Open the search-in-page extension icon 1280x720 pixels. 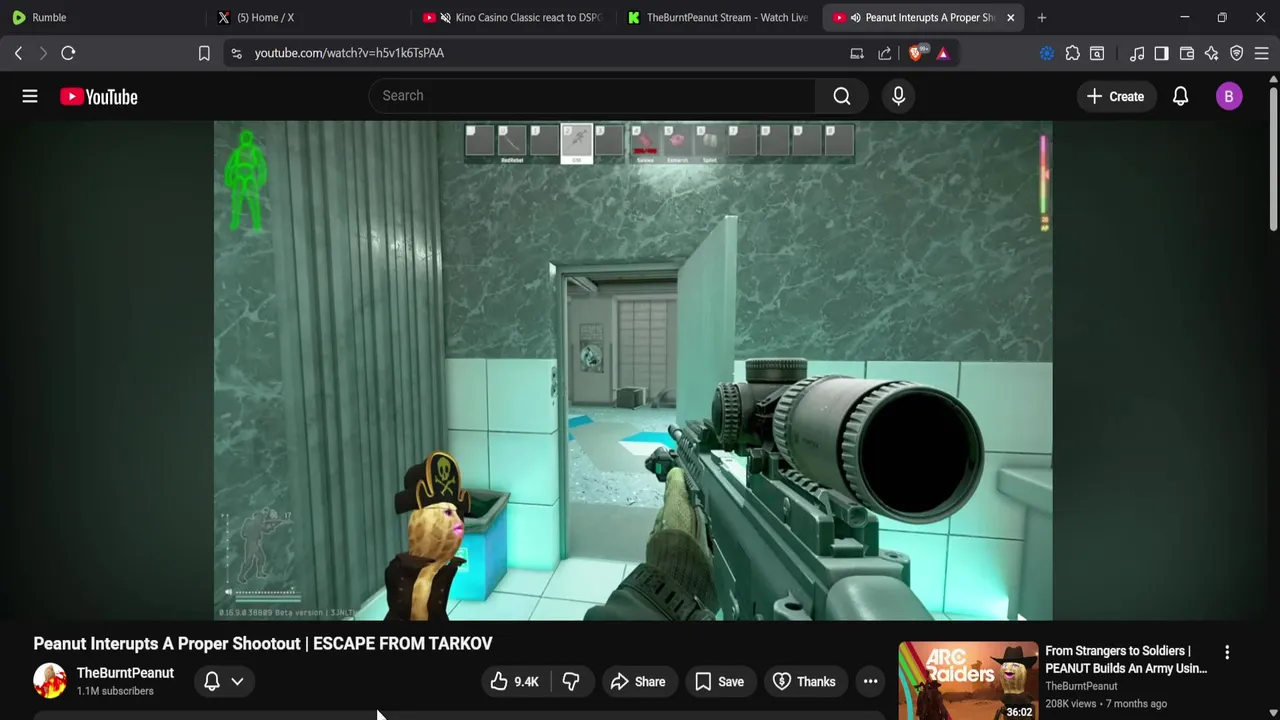(1097, 53)
